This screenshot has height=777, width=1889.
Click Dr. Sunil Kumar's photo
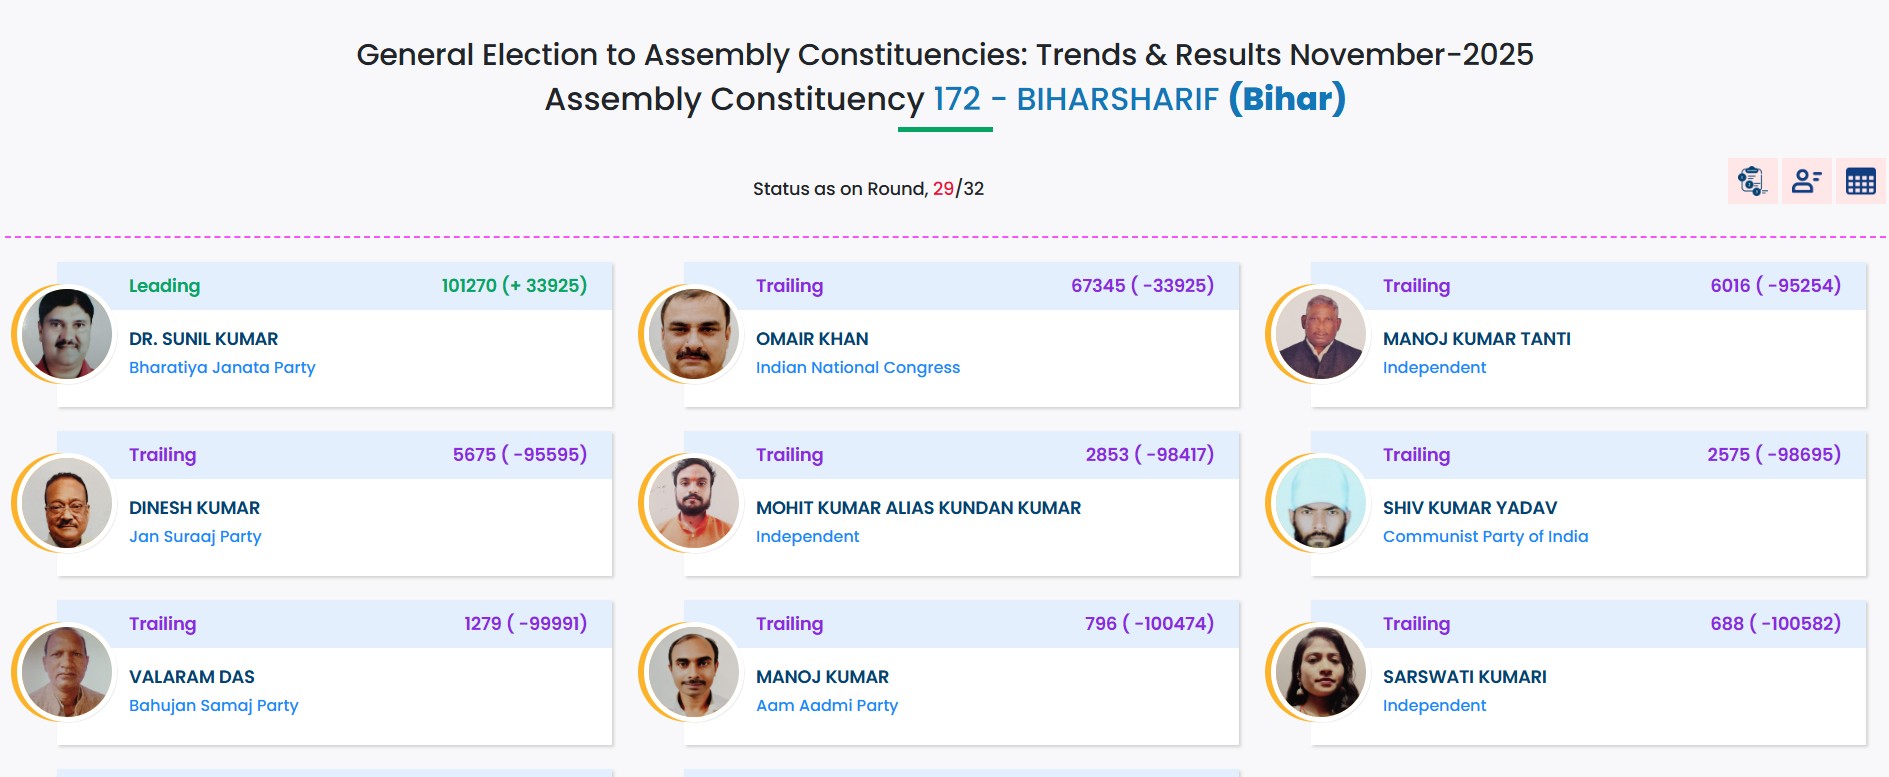(x=66, y=334)
